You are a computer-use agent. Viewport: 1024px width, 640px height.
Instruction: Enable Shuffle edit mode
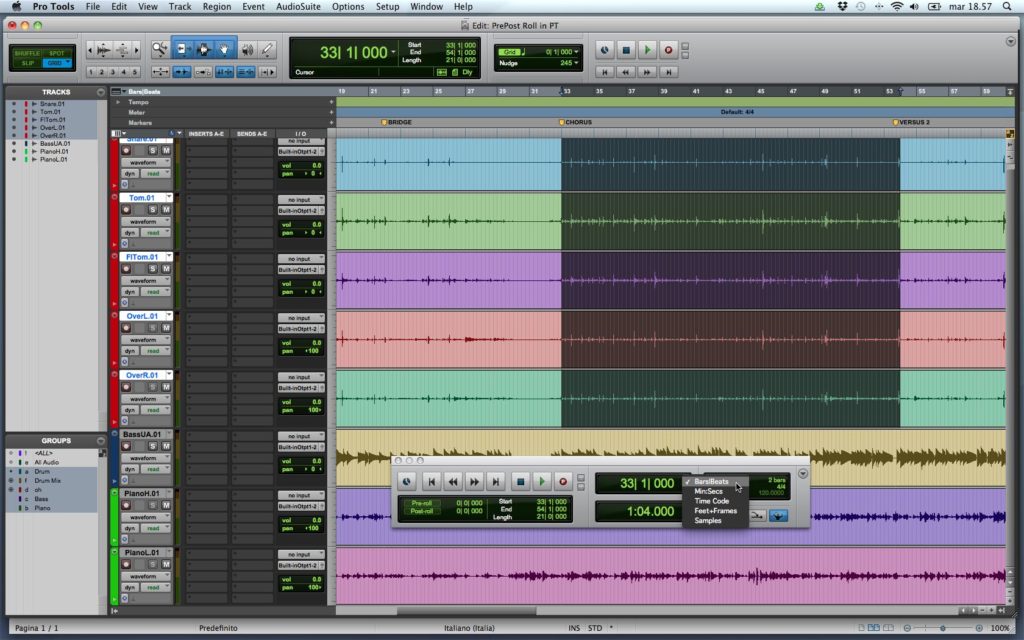click(x=27, y=53)
